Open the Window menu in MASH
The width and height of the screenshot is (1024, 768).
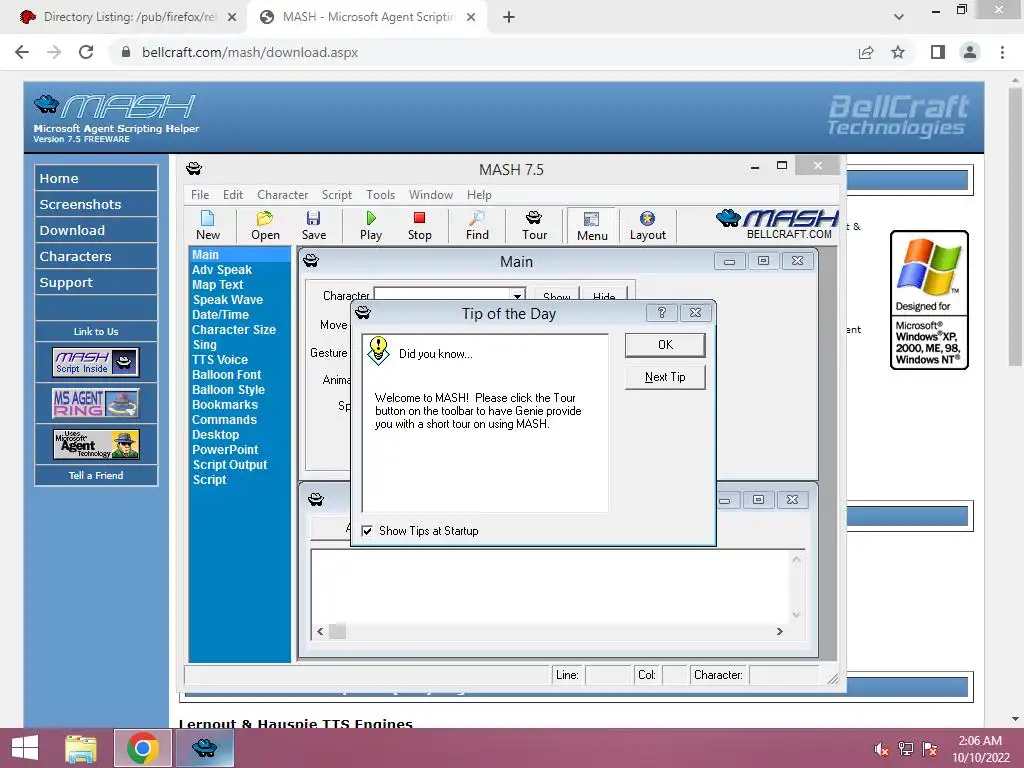[430, 195]
